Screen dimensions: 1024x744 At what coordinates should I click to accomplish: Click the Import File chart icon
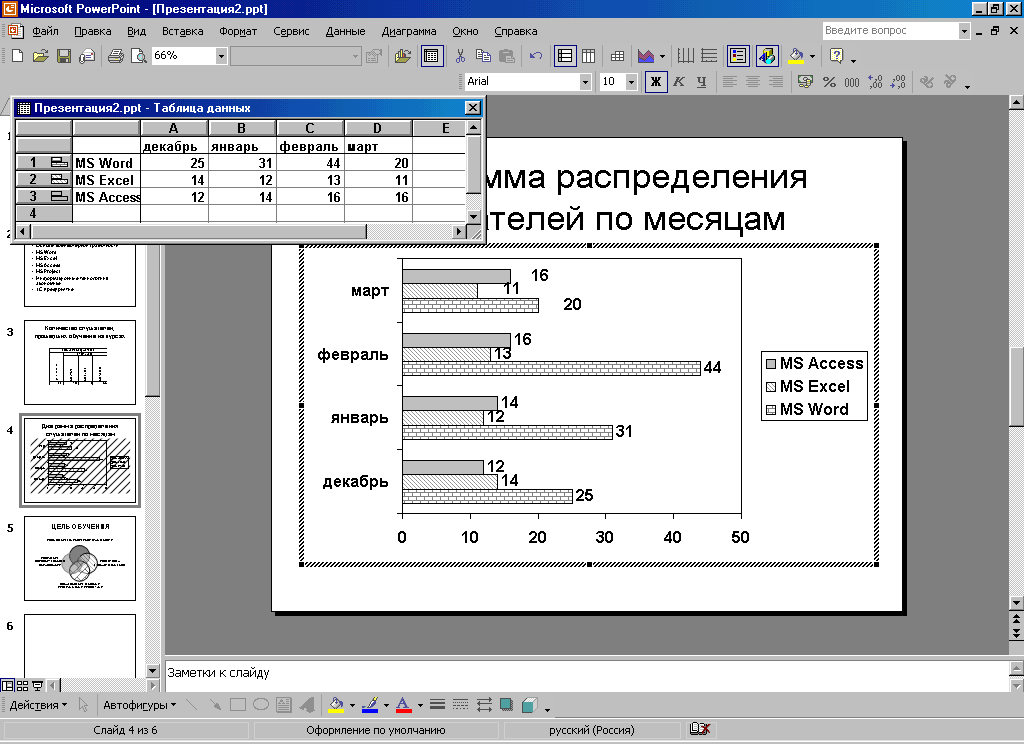tap(403, 56)
